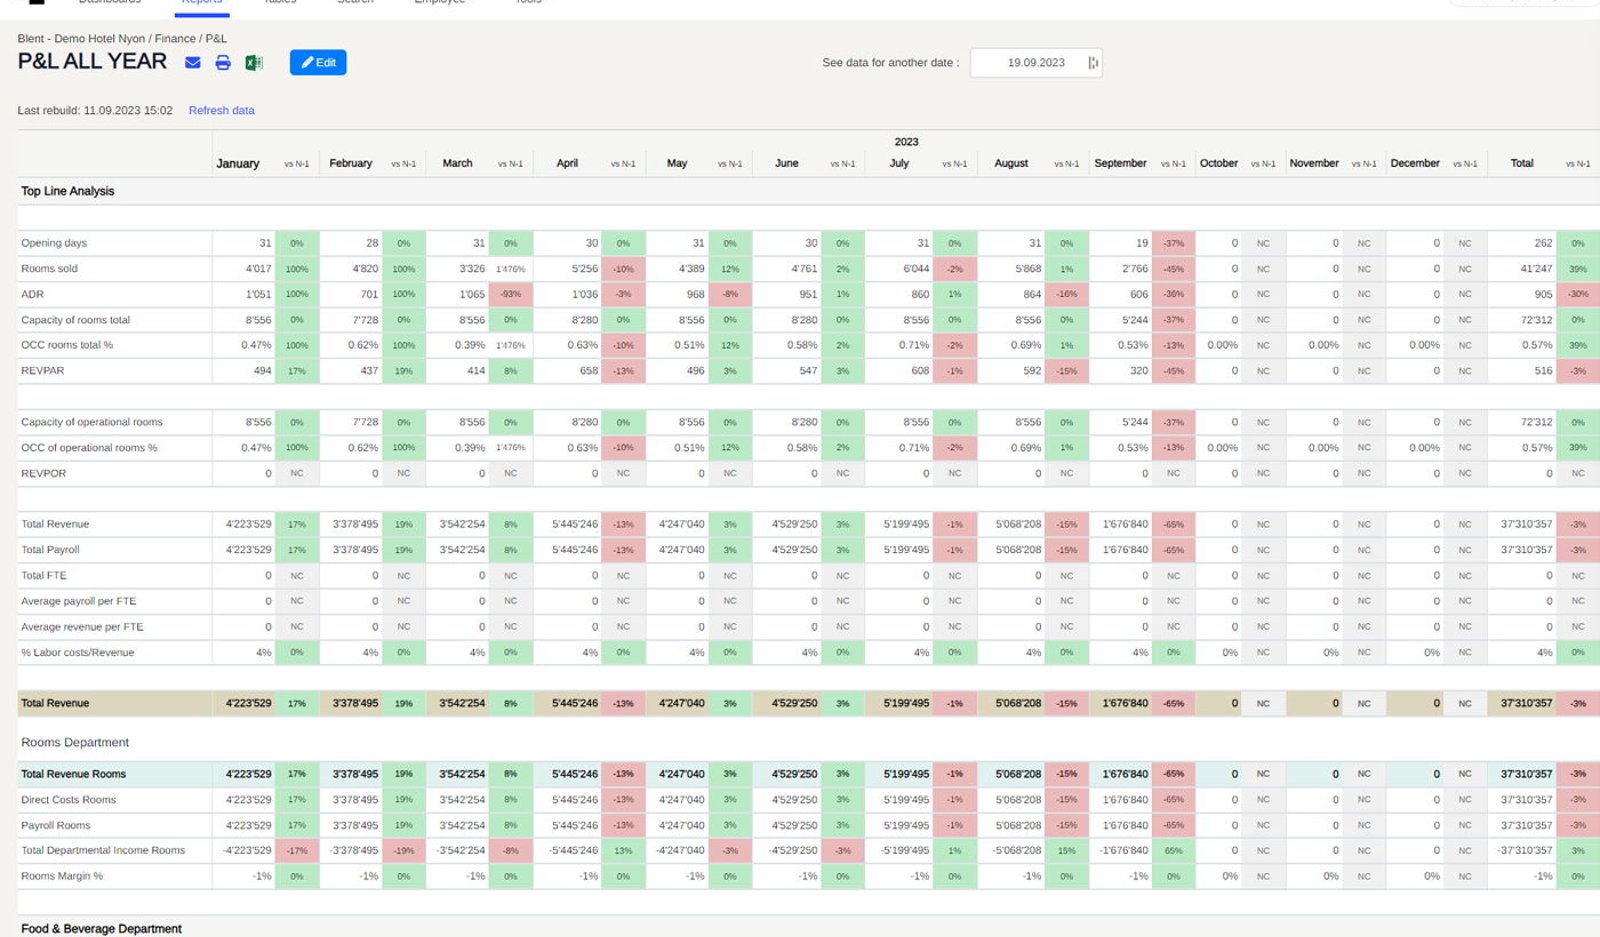Click the 'vs N-1' header beside January
Screen dimensions: 1600x937
(297, 164)
